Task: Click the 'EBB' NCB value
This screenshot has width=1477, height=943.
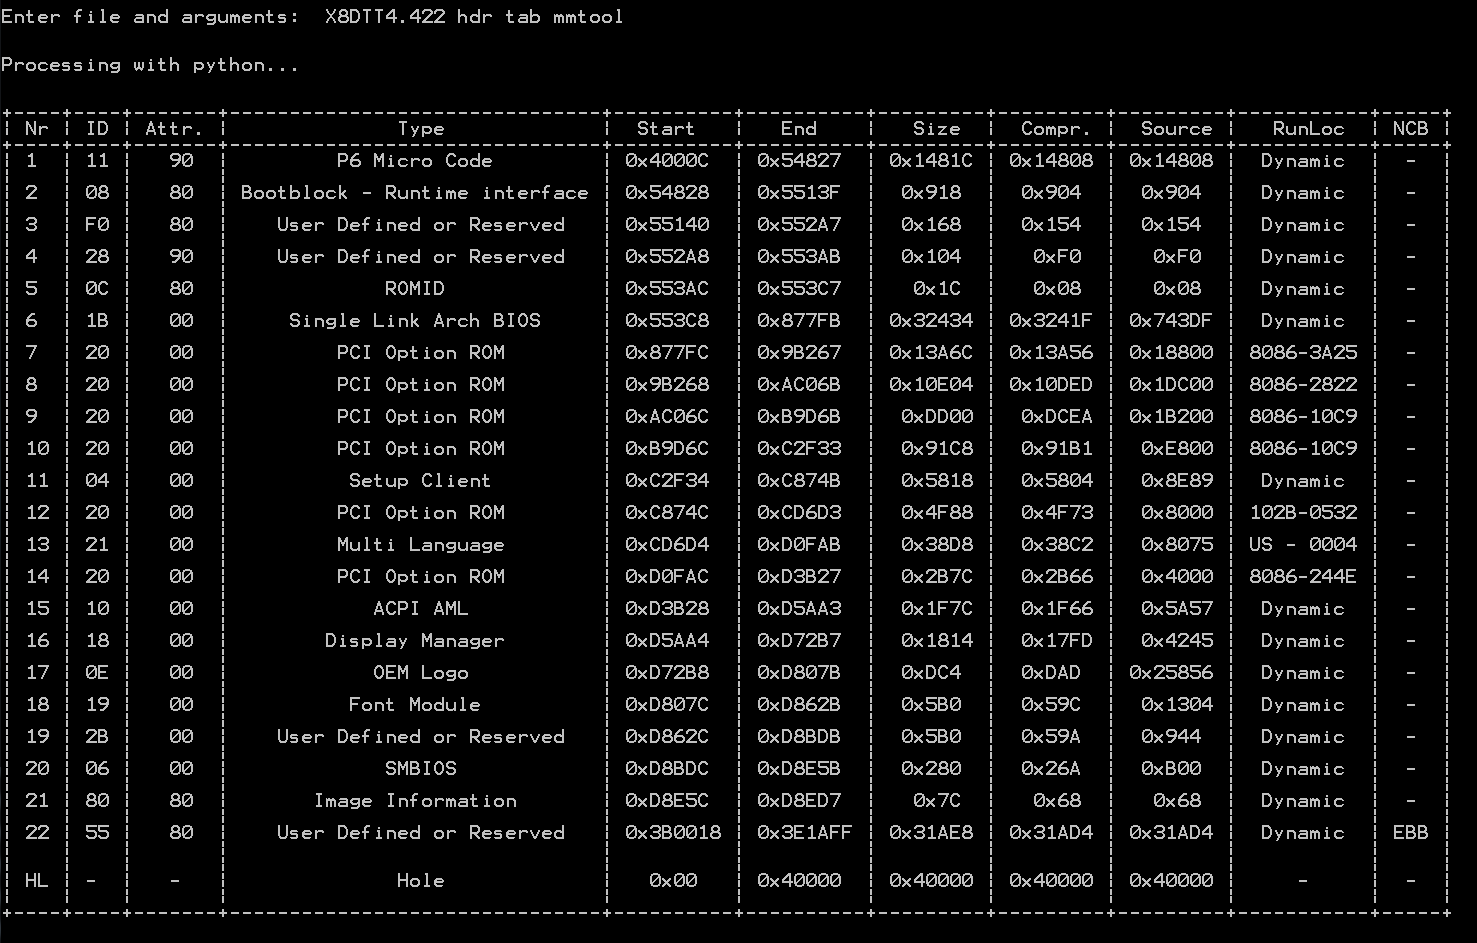Action: 1410,832
